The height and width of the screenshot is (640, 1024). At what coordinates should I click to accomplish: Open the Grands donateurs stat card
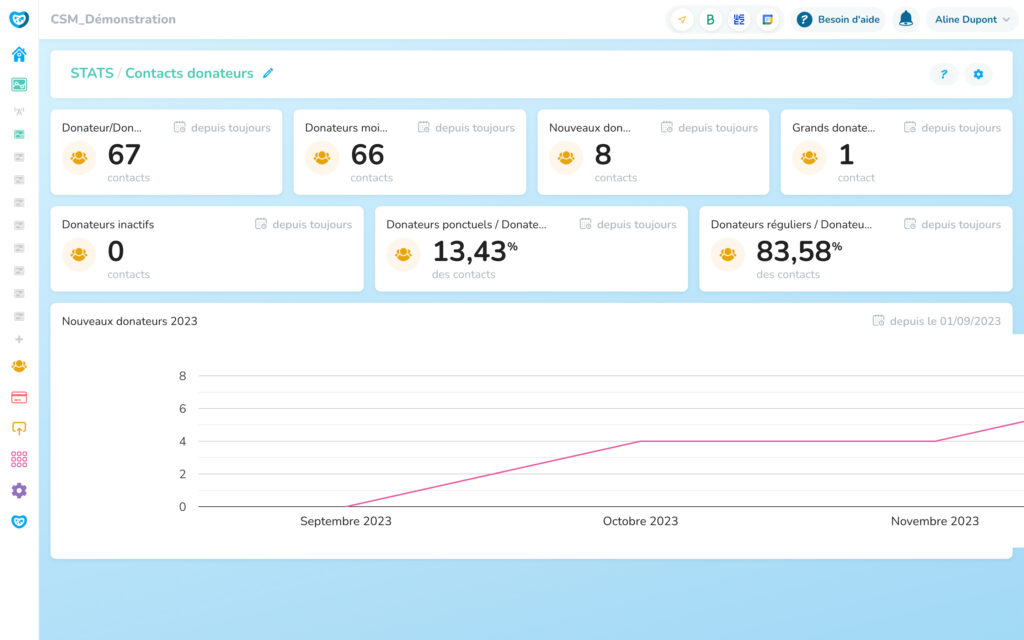pyautogui.click(x=895, y=152)
